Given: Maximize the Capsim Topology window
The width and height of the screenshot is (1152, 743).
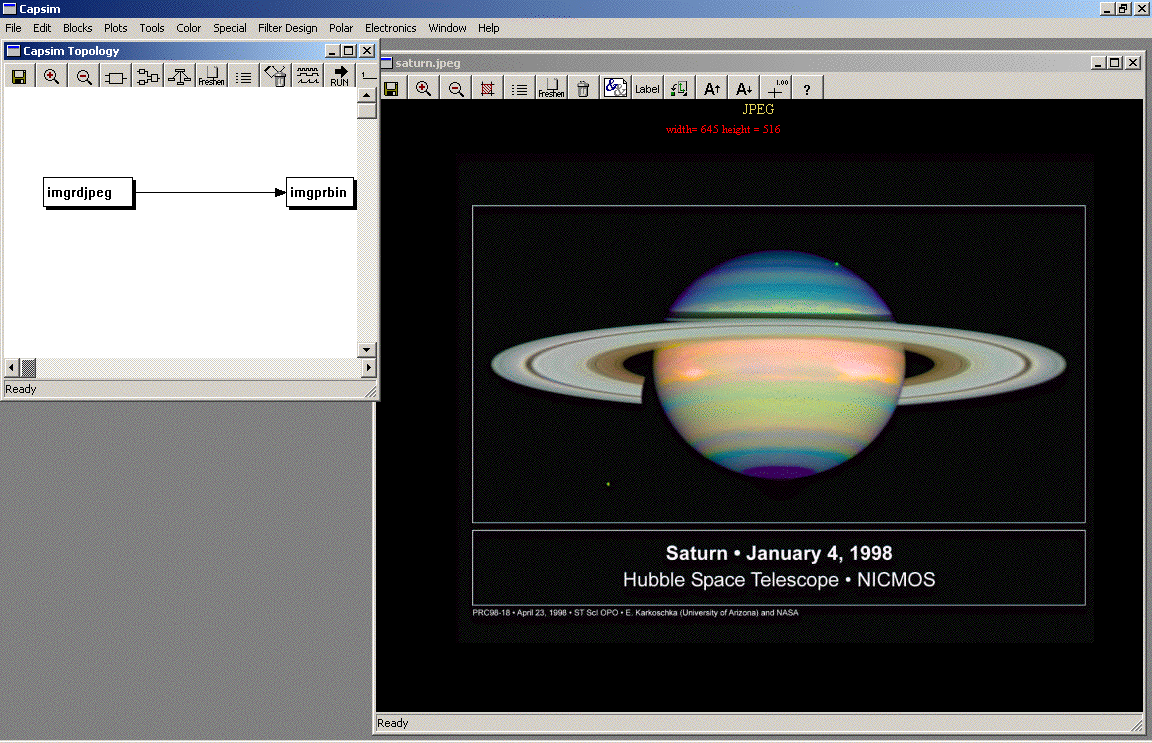Looking at the screenshot, I should click(349, 51).
